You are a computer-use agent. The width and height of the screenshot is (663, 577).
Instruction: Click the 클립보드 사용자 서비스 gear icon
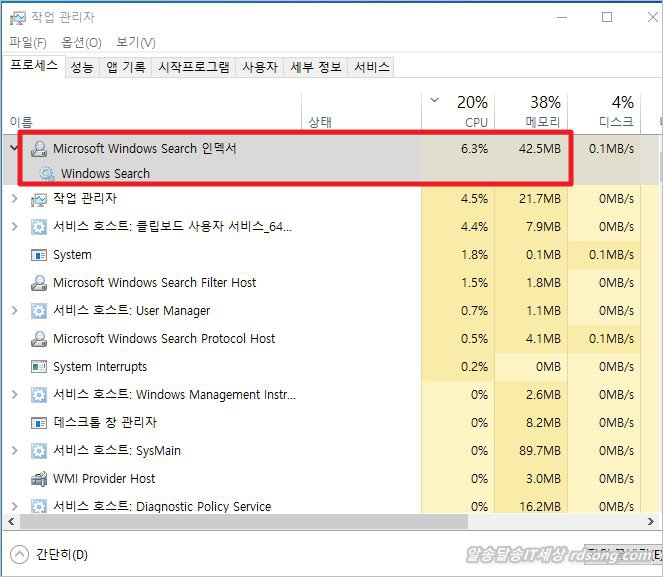click(39, 227)
